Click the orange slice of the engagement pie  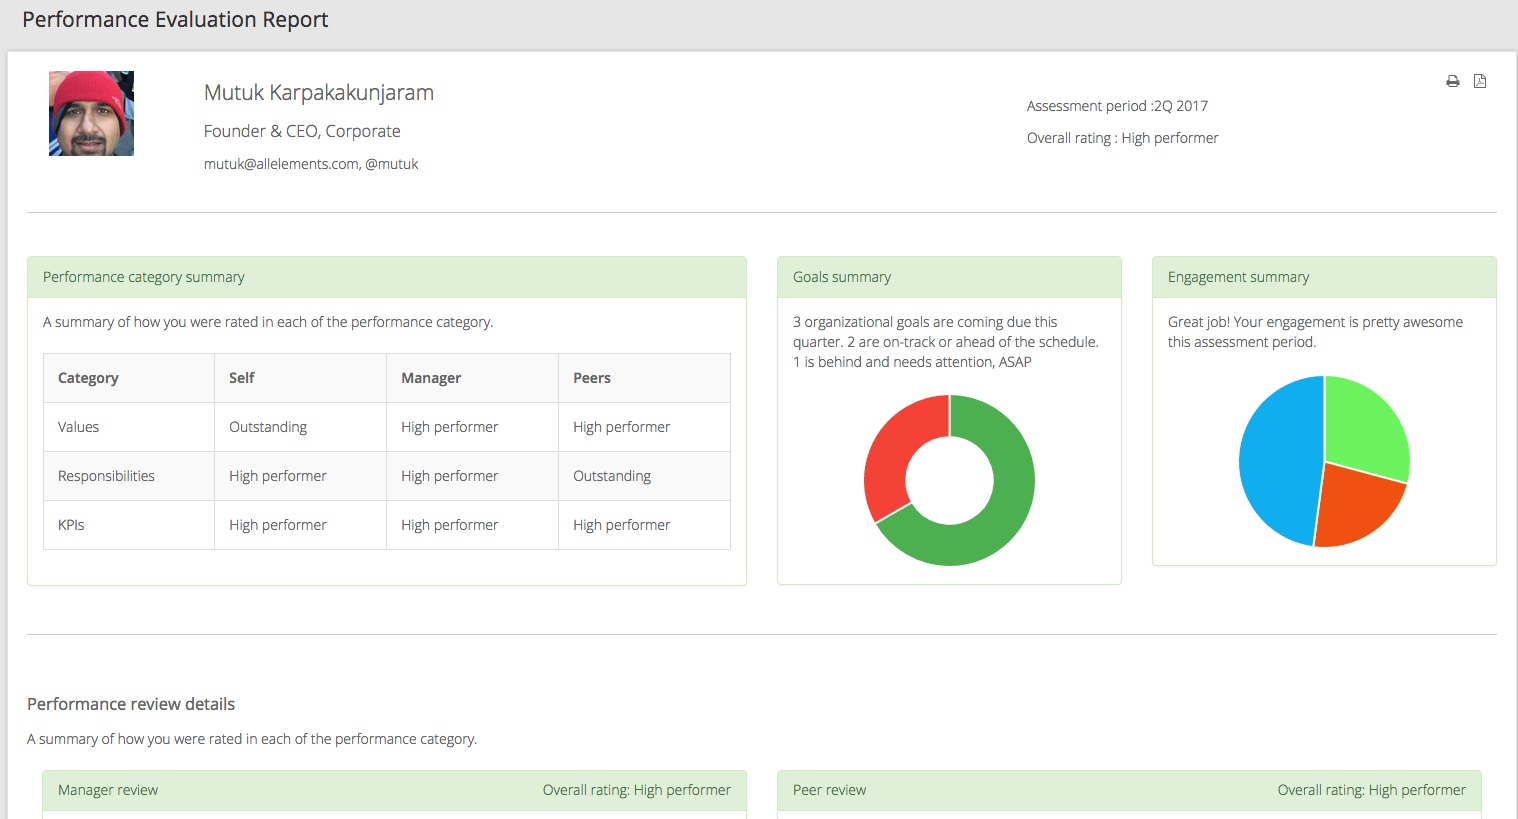[1355, 508]
